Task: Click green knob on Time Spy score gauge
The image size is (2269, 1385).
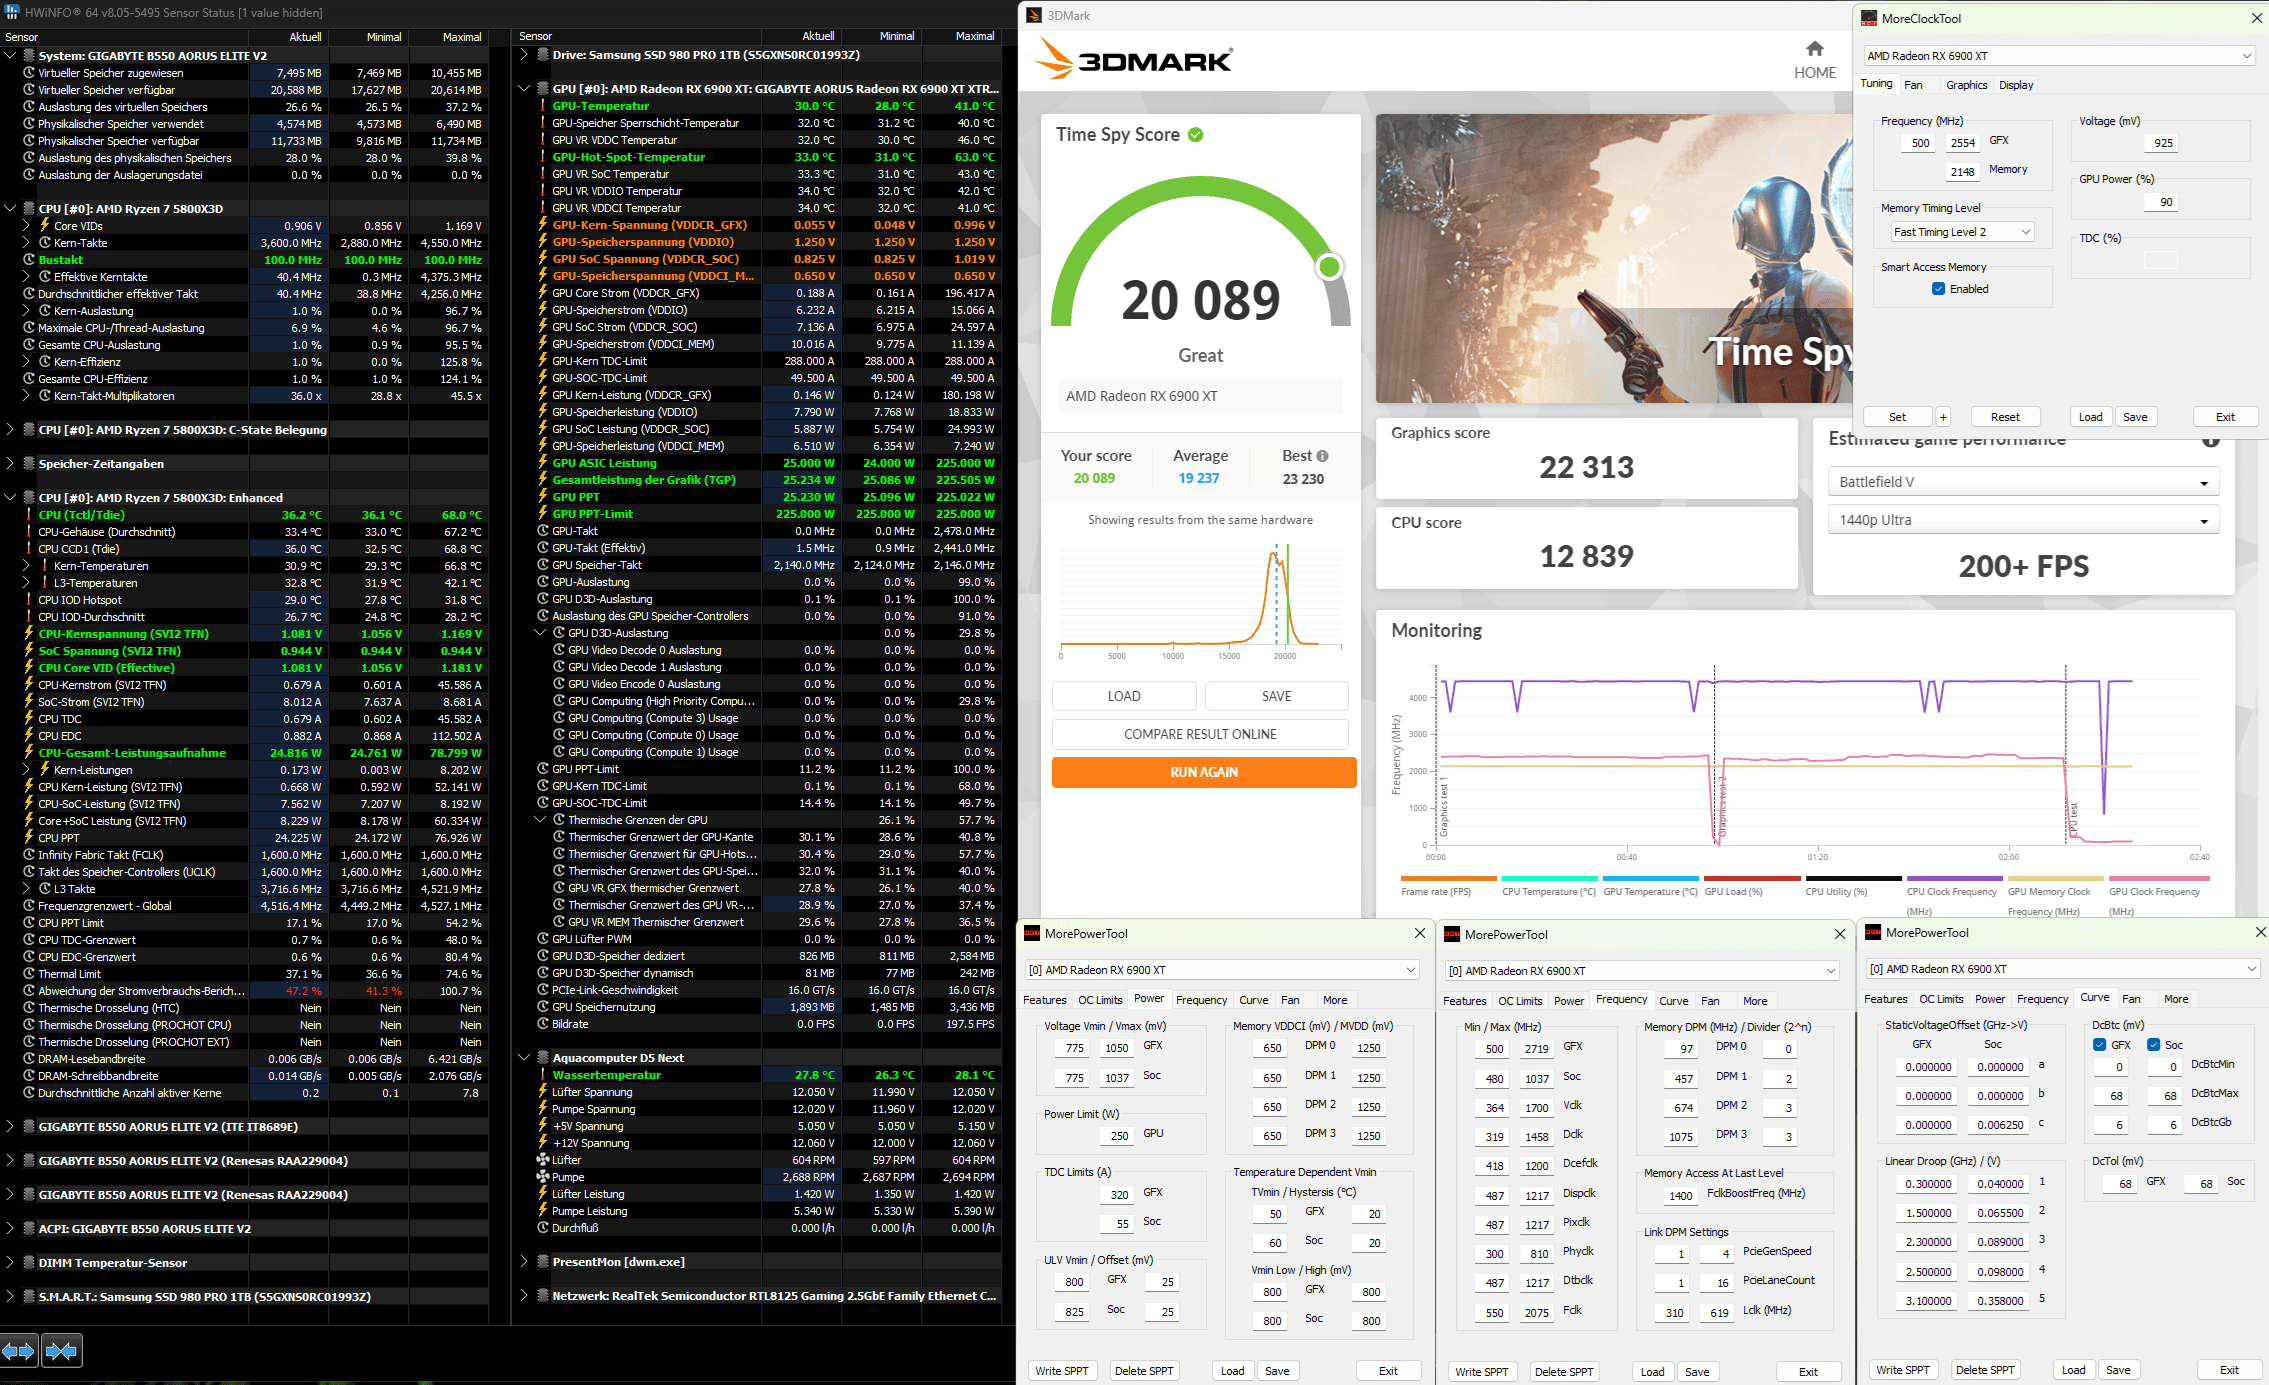Action: click(x=1329, y=267)
